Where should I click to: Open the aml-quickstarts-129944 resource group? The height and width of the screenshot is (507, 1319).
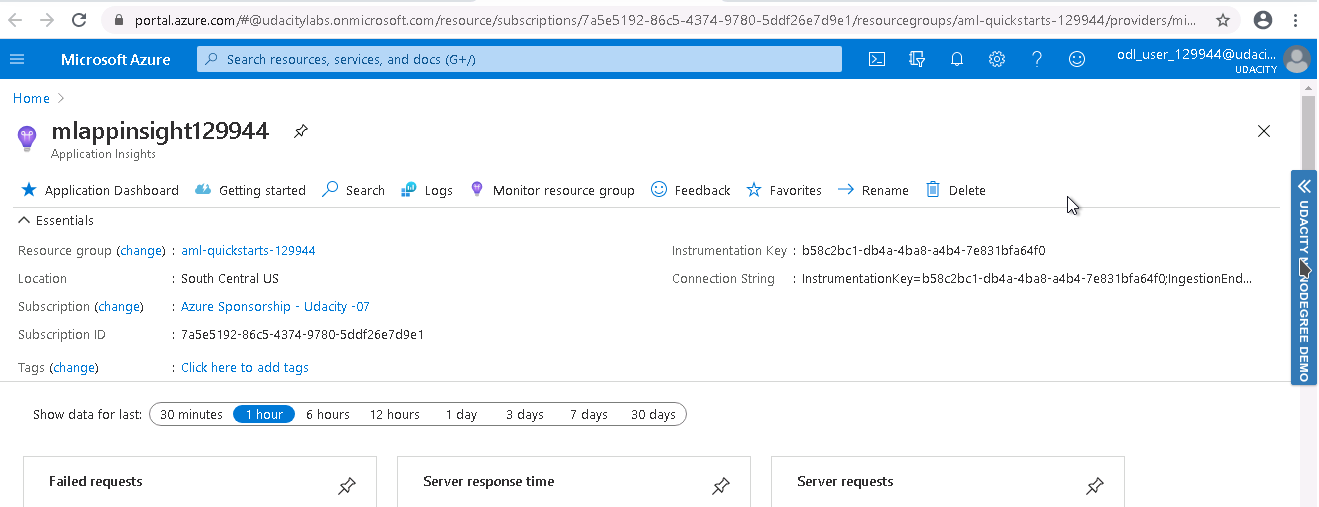[248, 251]
